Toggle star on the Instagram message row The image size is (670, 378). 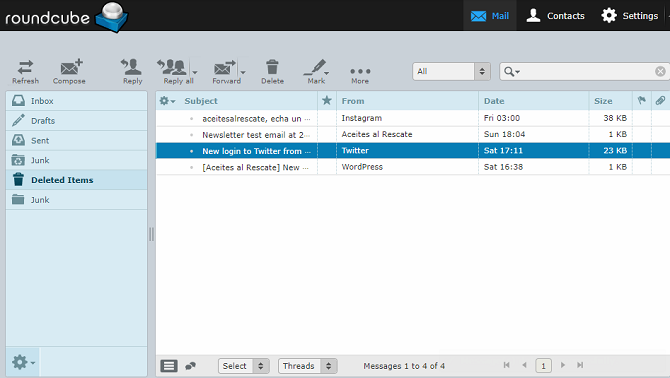click(x=327, y=118)
